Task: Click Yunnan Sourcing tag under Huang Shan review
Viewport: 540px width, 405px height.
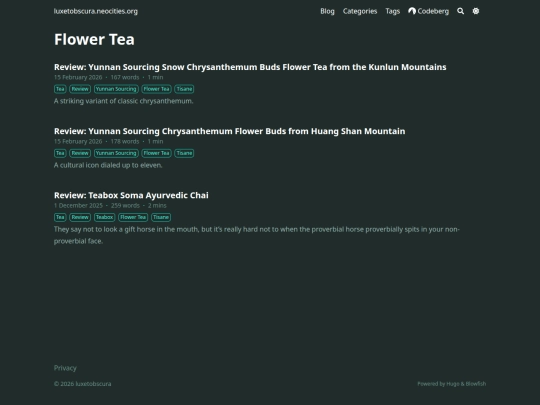Action: coord(116,153)
